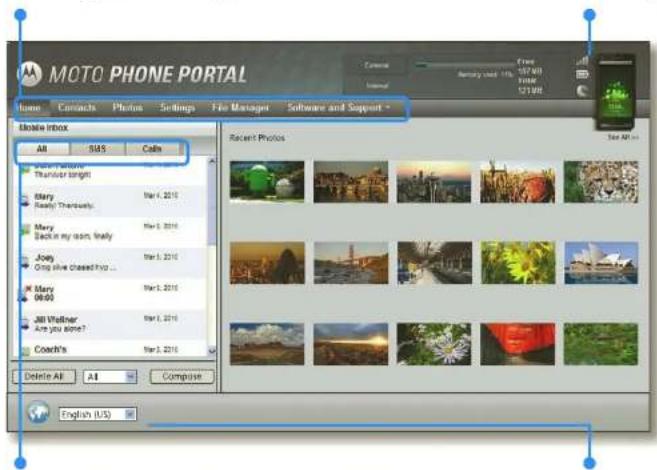Expand the Software and Support menu
657x470 pixels.
(x=338, y=108)
